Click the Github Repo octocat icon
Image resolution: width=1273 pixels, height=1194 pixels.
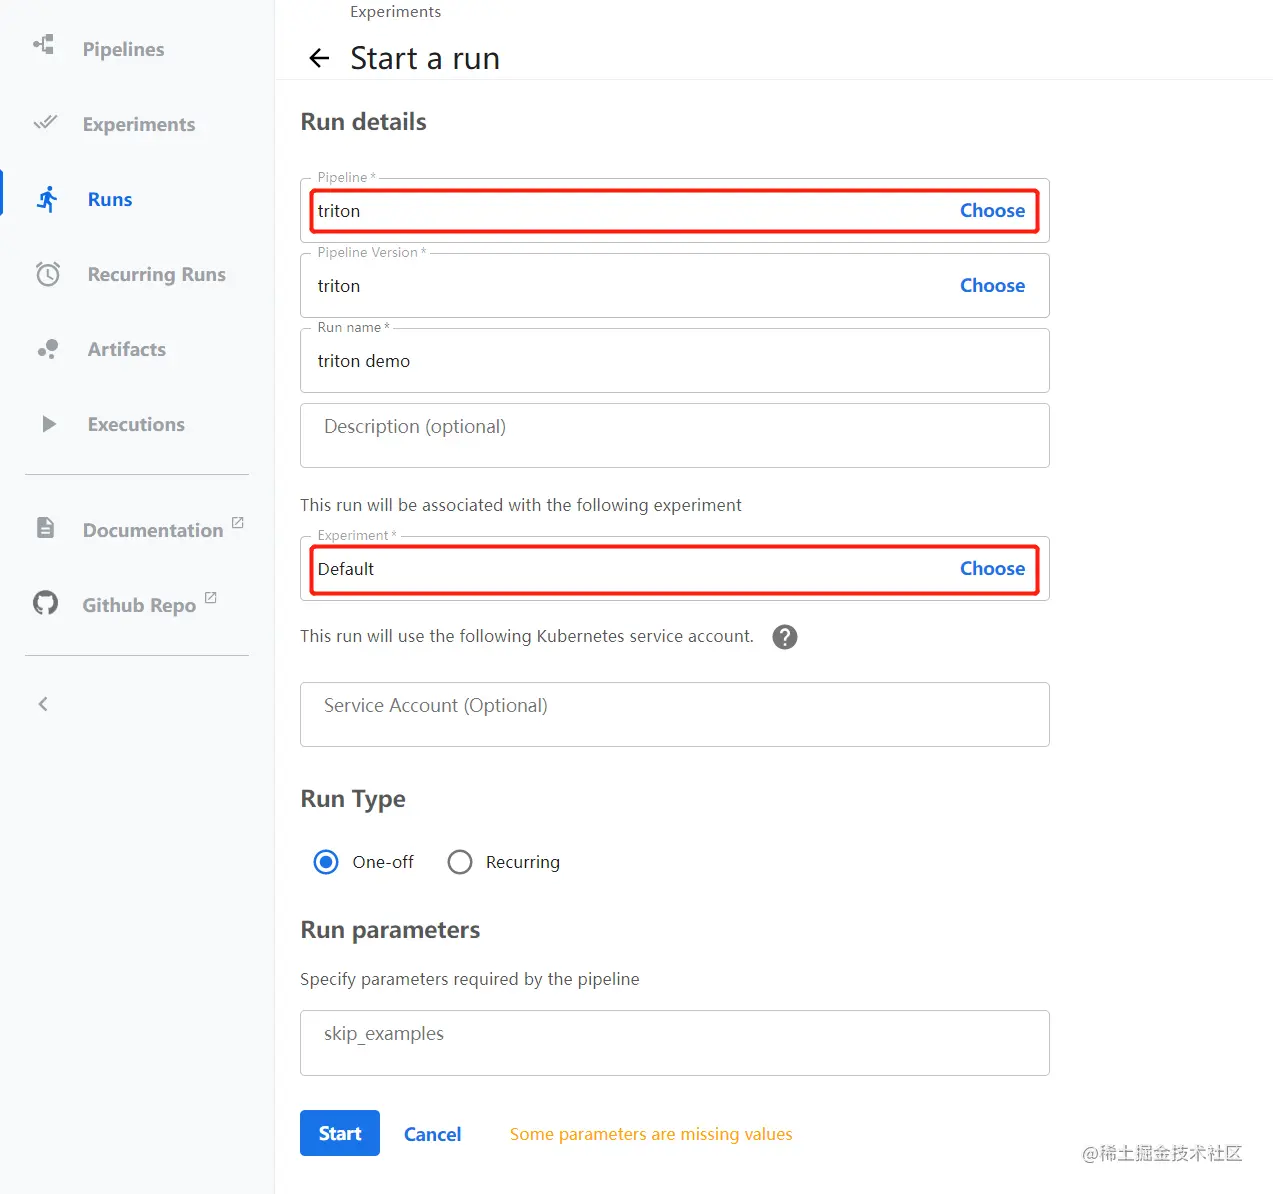[45, 603]
